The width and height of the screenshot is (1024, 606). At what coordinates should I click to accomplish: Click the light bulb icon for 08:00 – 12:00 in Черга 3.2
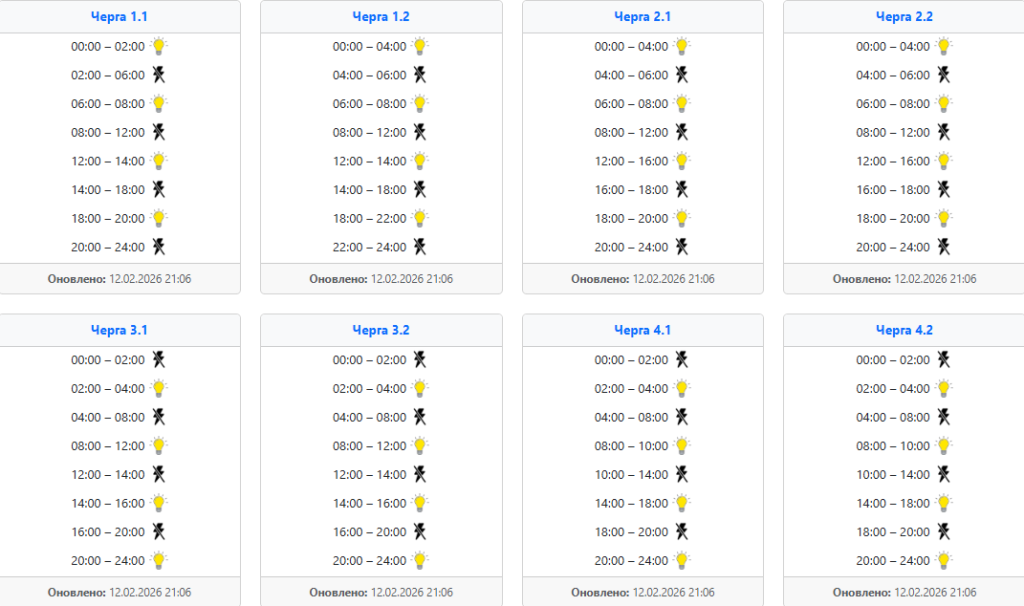(x=420, y=446)
